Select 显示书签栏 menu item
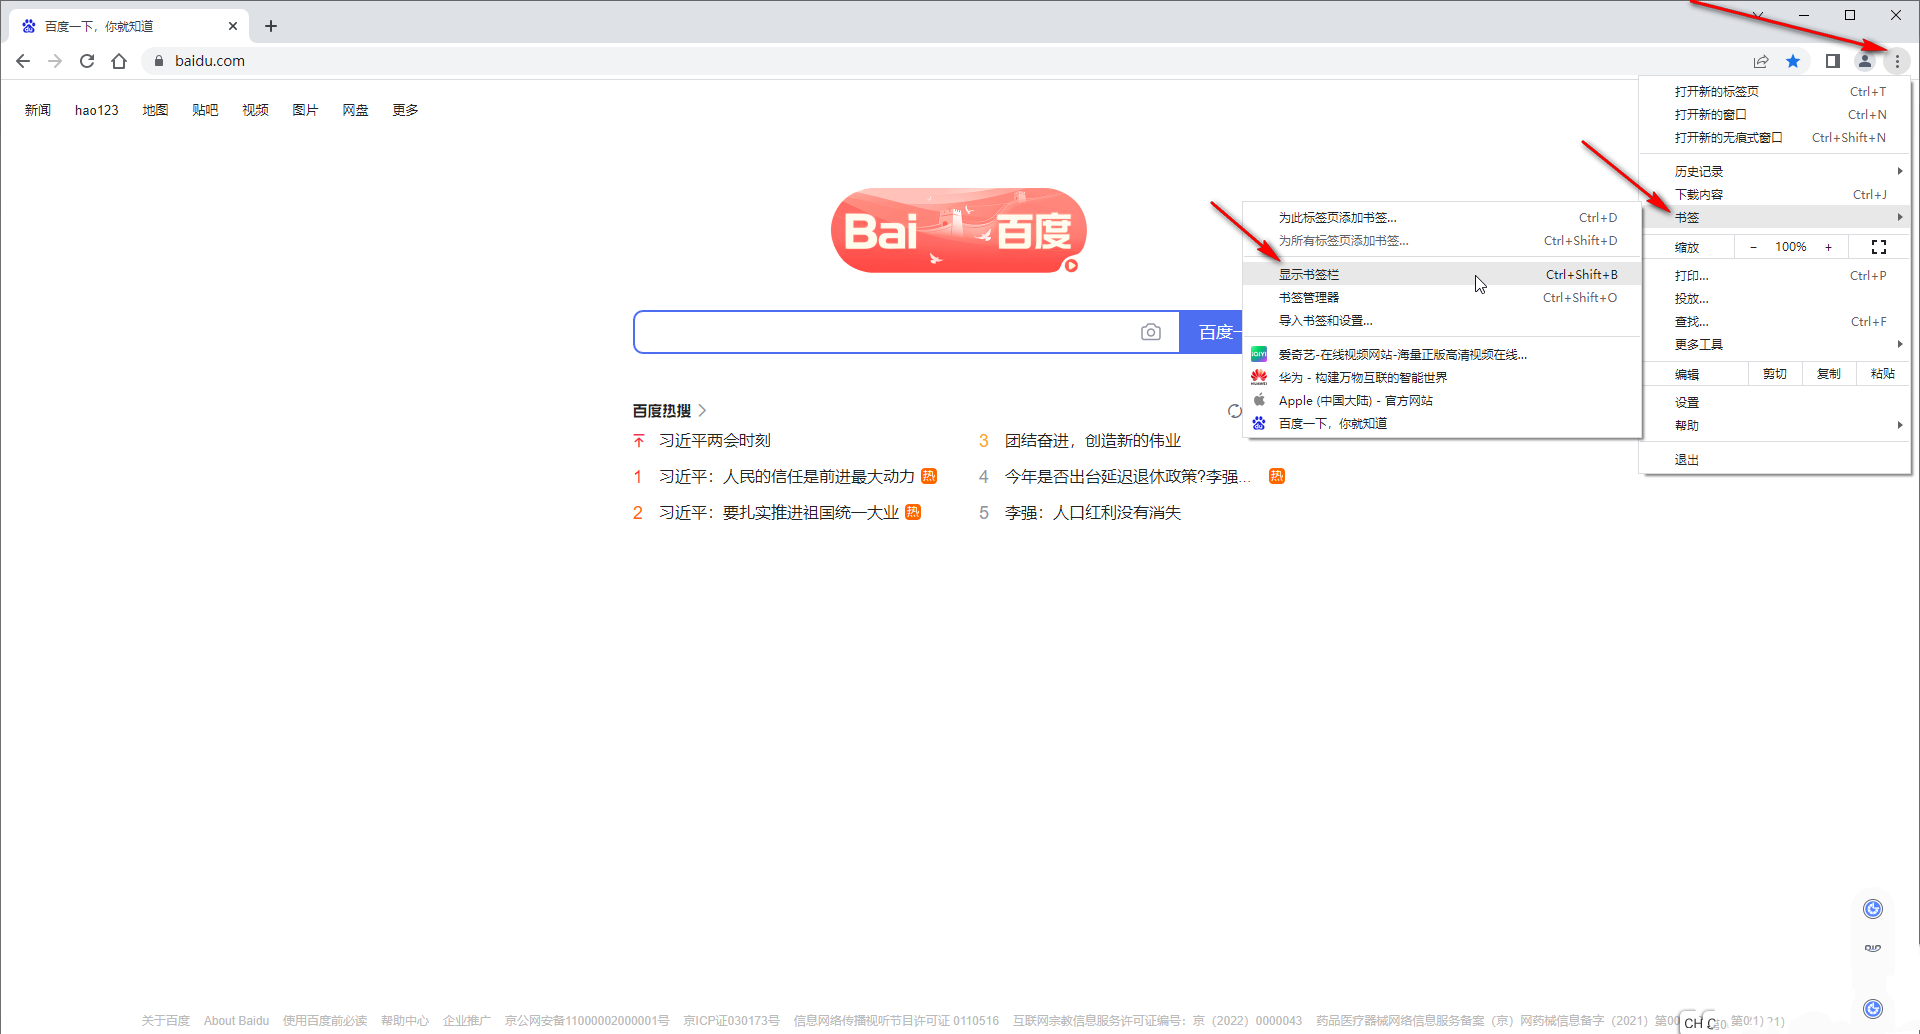This screenshot has height=1034, width=1920. tap(1442, 274)
